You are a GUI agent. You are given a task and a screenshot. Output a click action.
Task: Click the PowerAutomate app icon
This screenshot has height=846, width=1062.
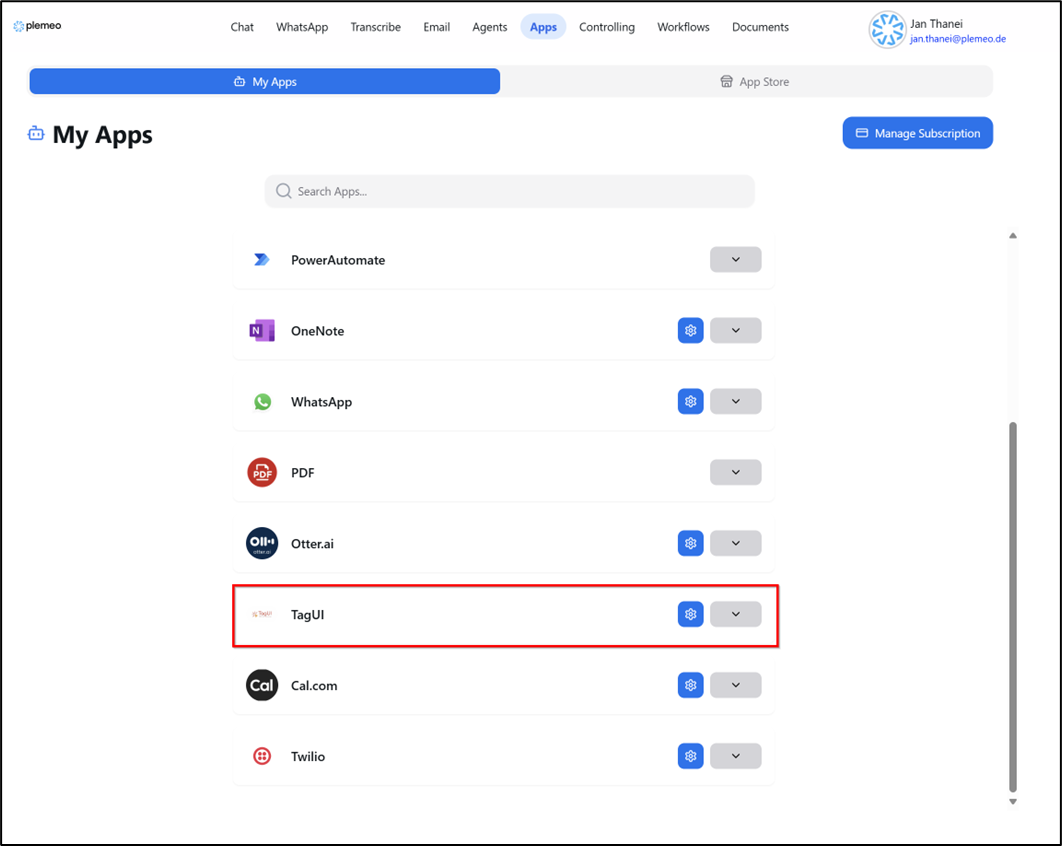261,259
